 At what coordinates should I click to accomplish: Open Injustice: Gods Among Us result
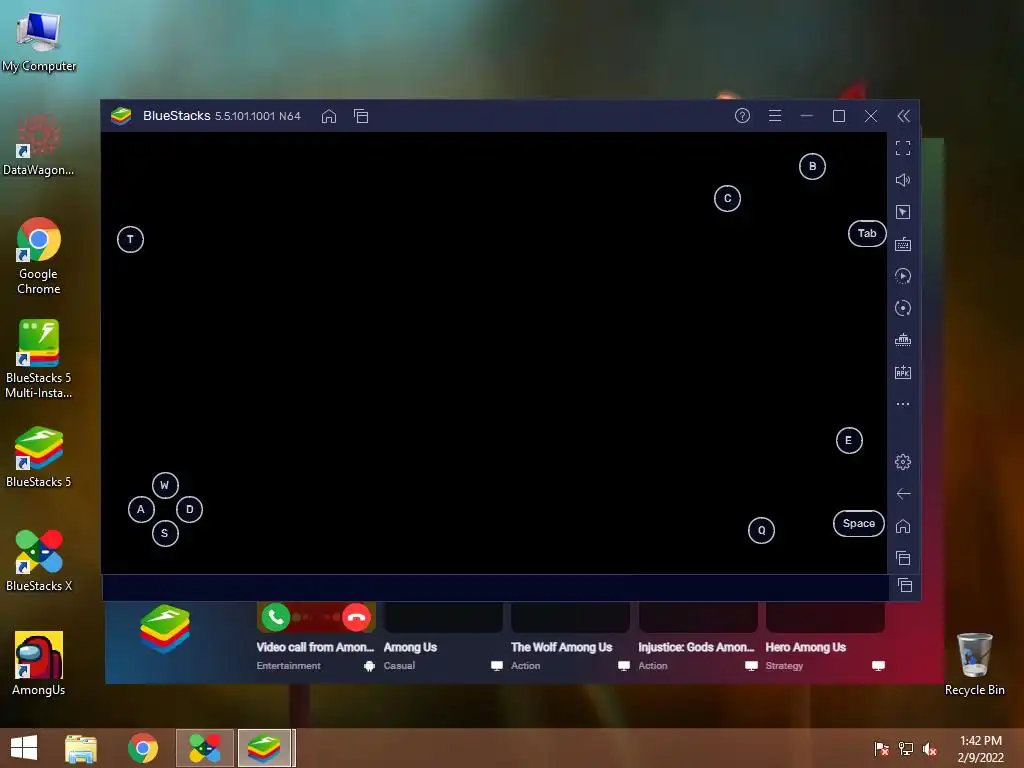697,638
